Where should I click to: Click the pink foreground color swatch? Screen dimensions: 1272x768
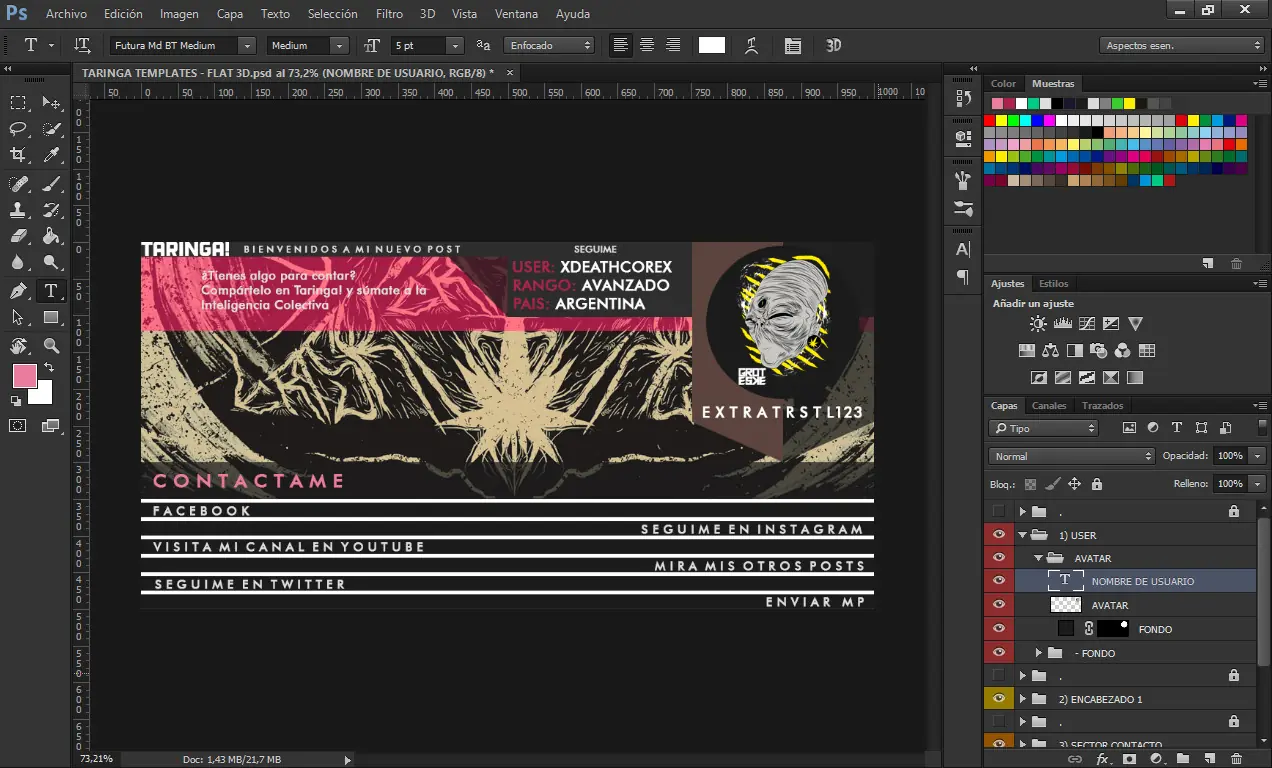coord(24,376)
